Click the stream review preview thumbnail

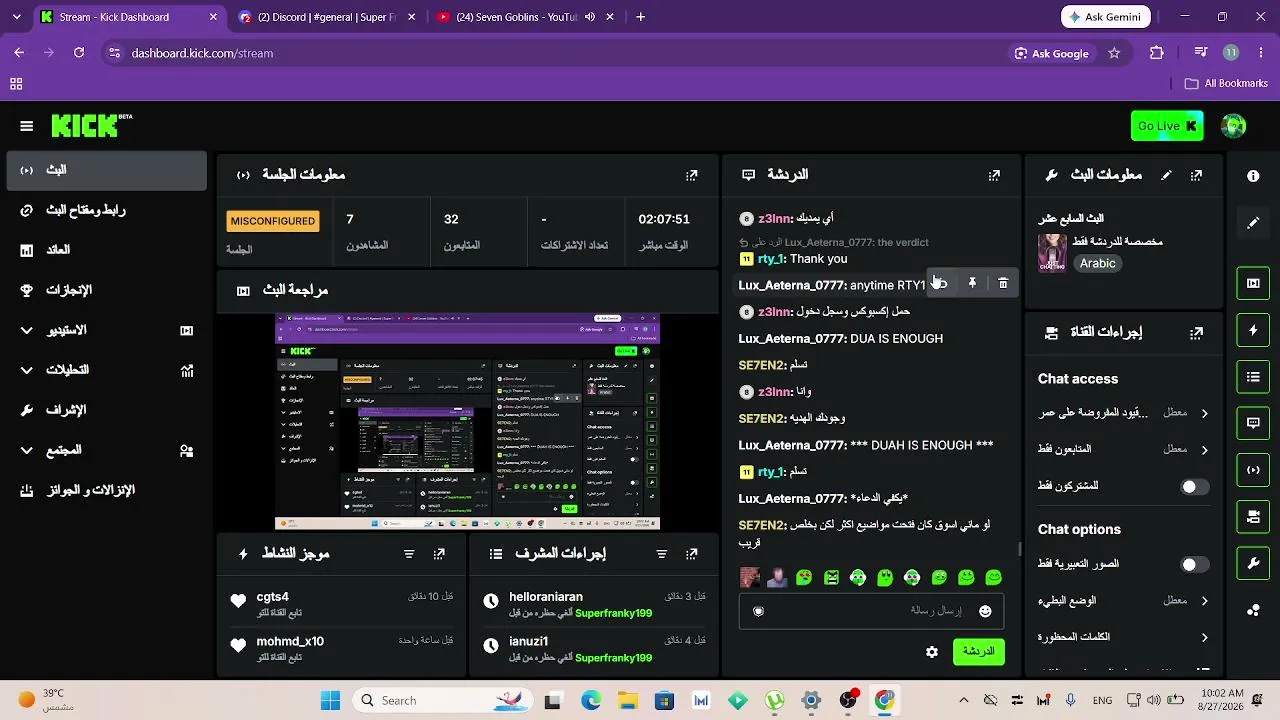click(467, 422)
